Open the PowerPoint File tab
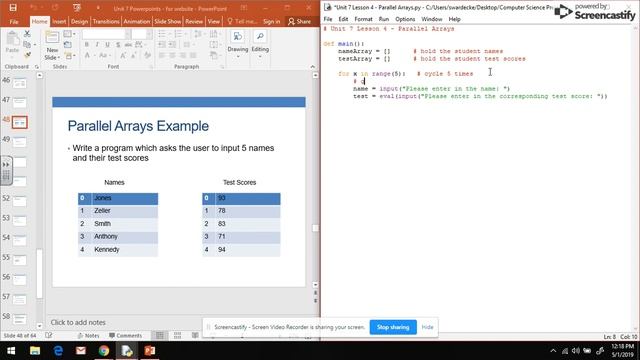The image size is (640, 360). (x=14, y=21)
